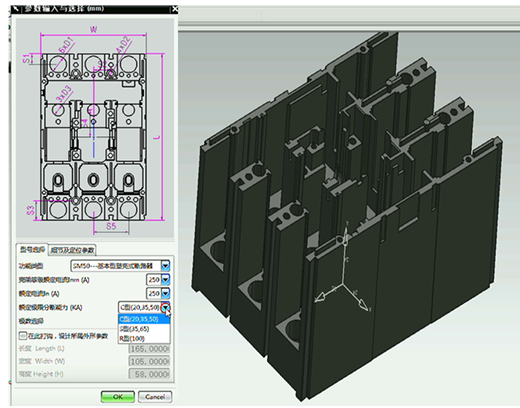Screen dimensions: 520x408
Task: Click the label ending in "Inm (A)"
Action: point(54,280)
